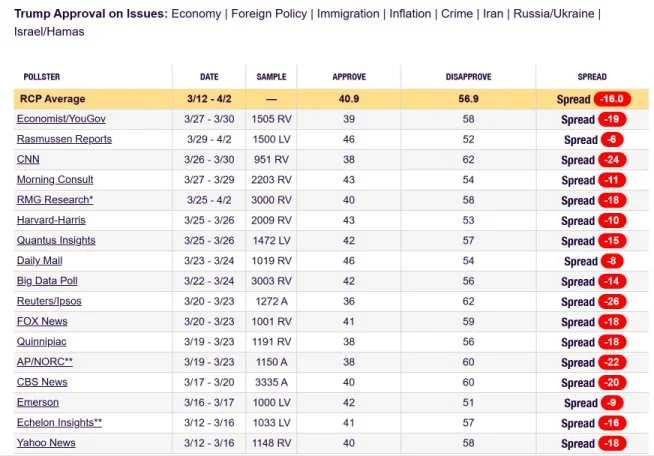Open the Israel/Hamas approval link

[49, 32]
